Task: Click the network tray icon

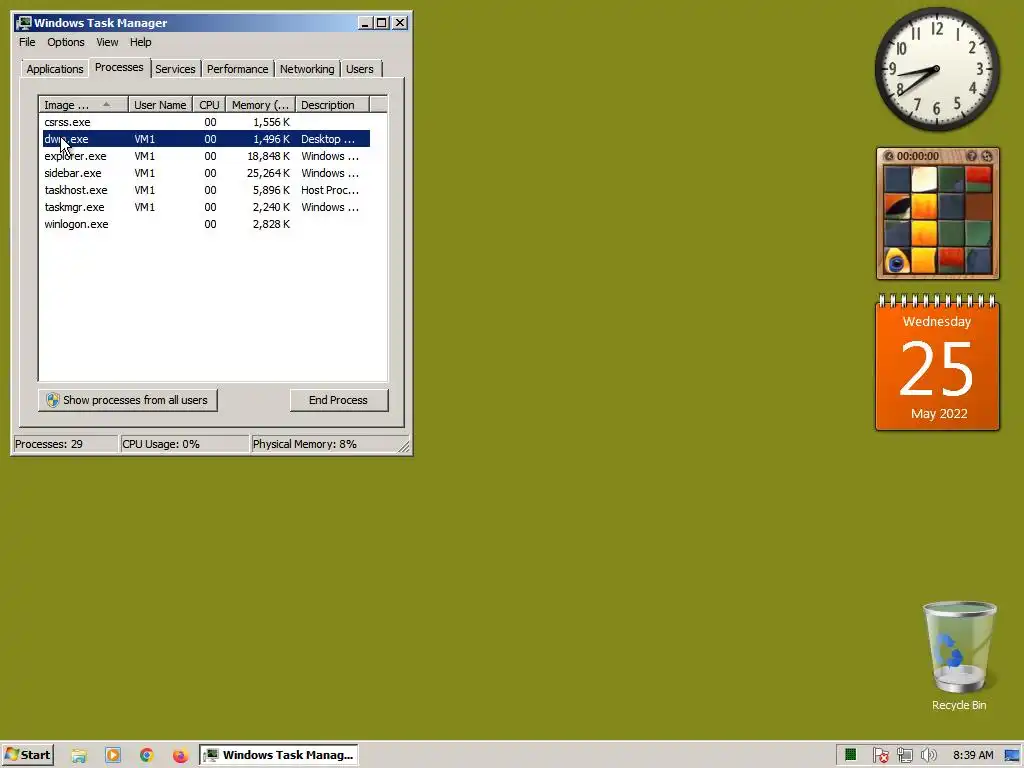Action: (904, 756)
